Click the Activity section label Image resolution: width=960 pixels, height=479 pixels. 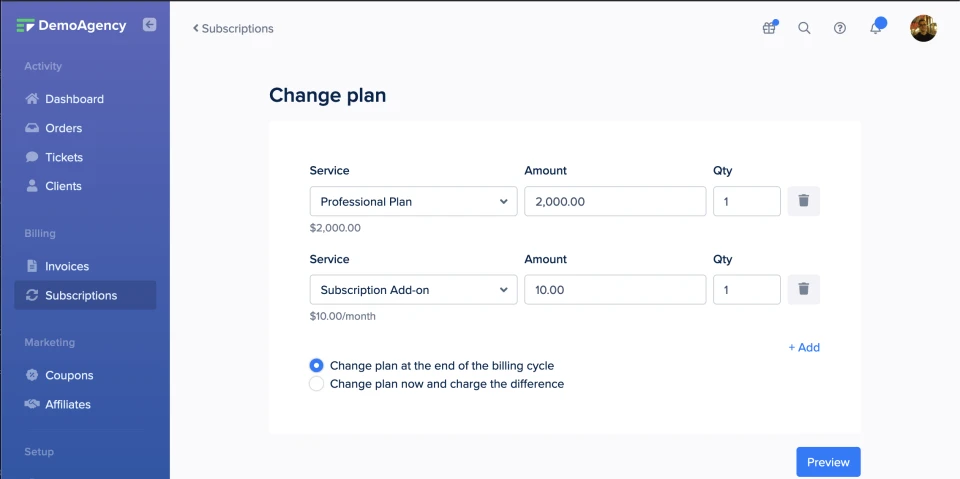point(43,66)
